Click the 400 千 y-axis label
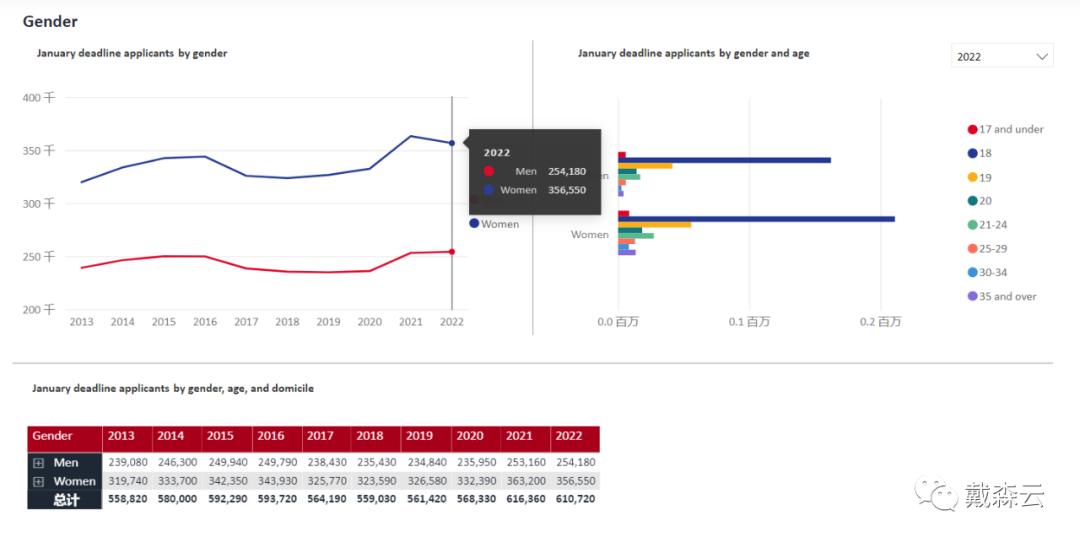Viewport: 1080px width, 543px height. point(39,98)
